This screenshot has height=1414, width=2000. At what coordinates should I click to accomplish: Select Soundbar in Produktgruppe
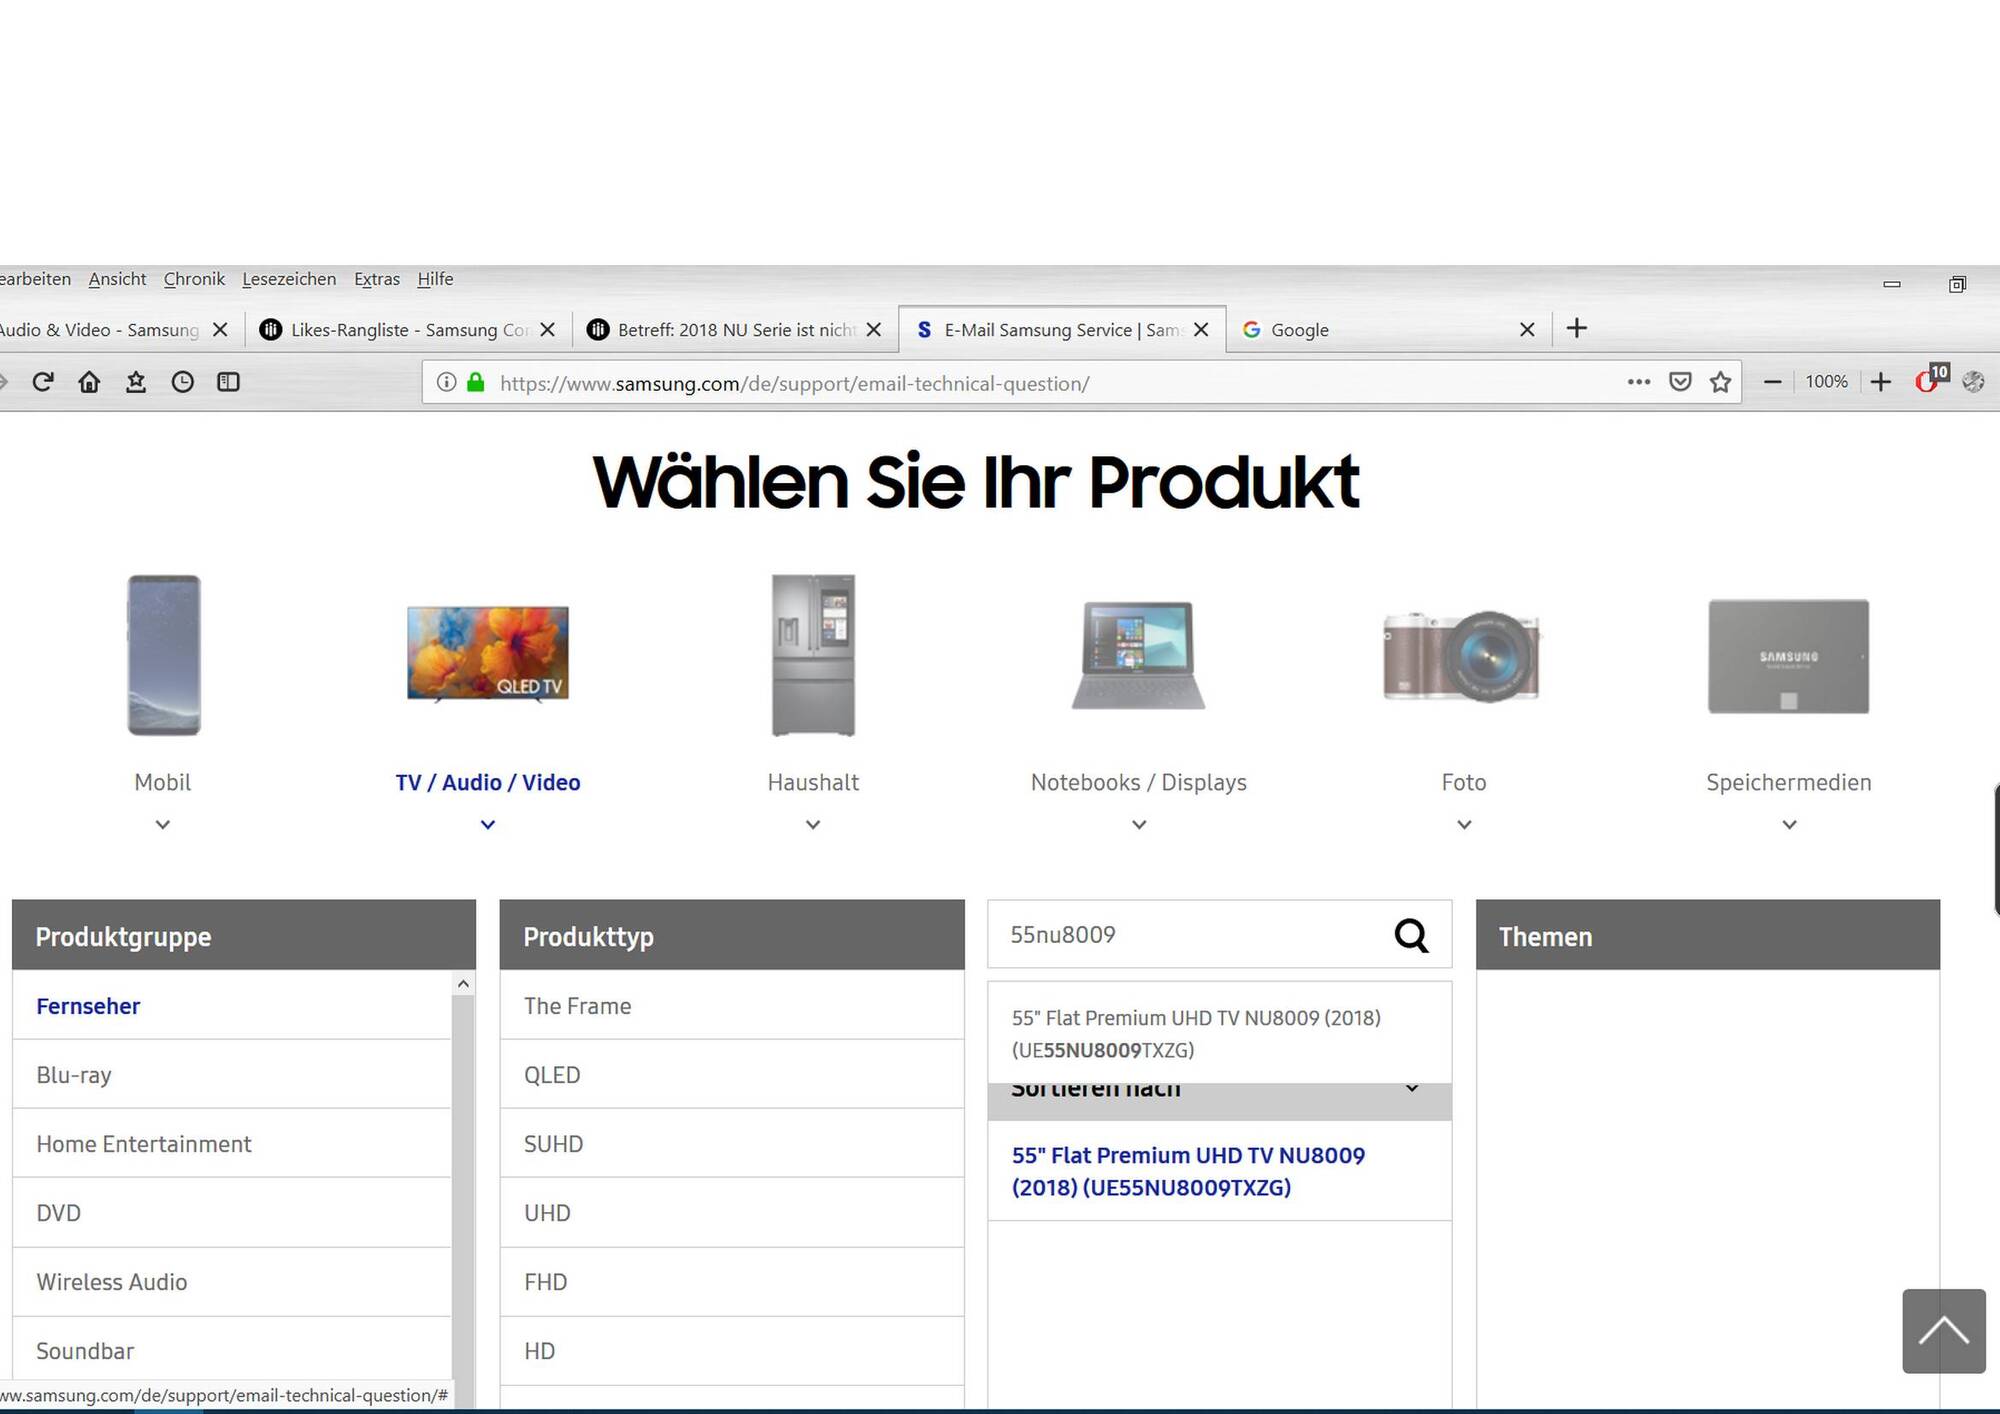[232, 1350]
